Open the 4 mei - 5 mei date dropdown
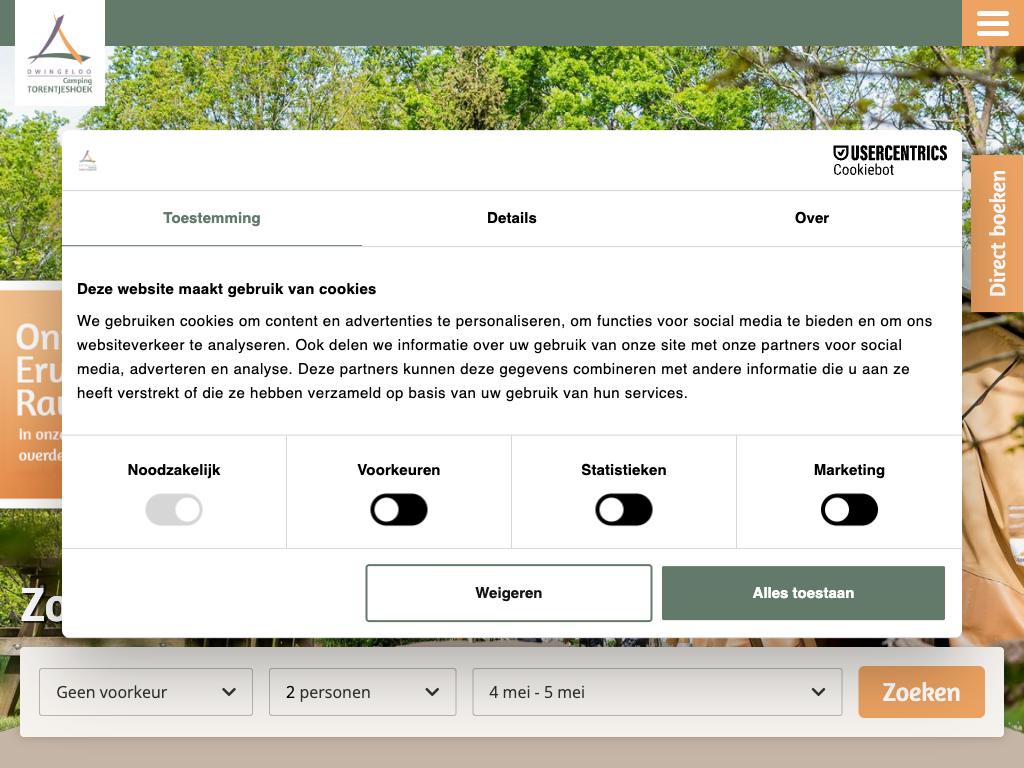Screen dimensions: 1024x768 point(657,692)
